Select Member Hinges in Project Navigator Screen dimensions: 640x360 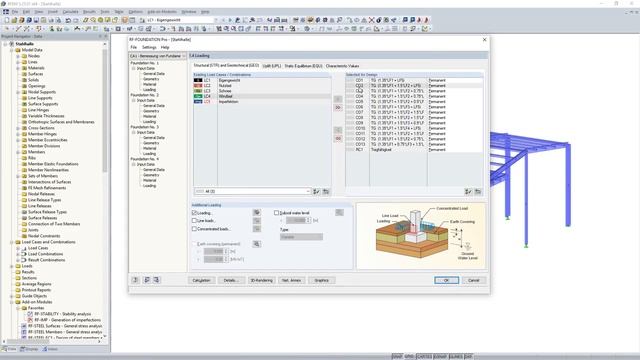click(x=42, y=134)
